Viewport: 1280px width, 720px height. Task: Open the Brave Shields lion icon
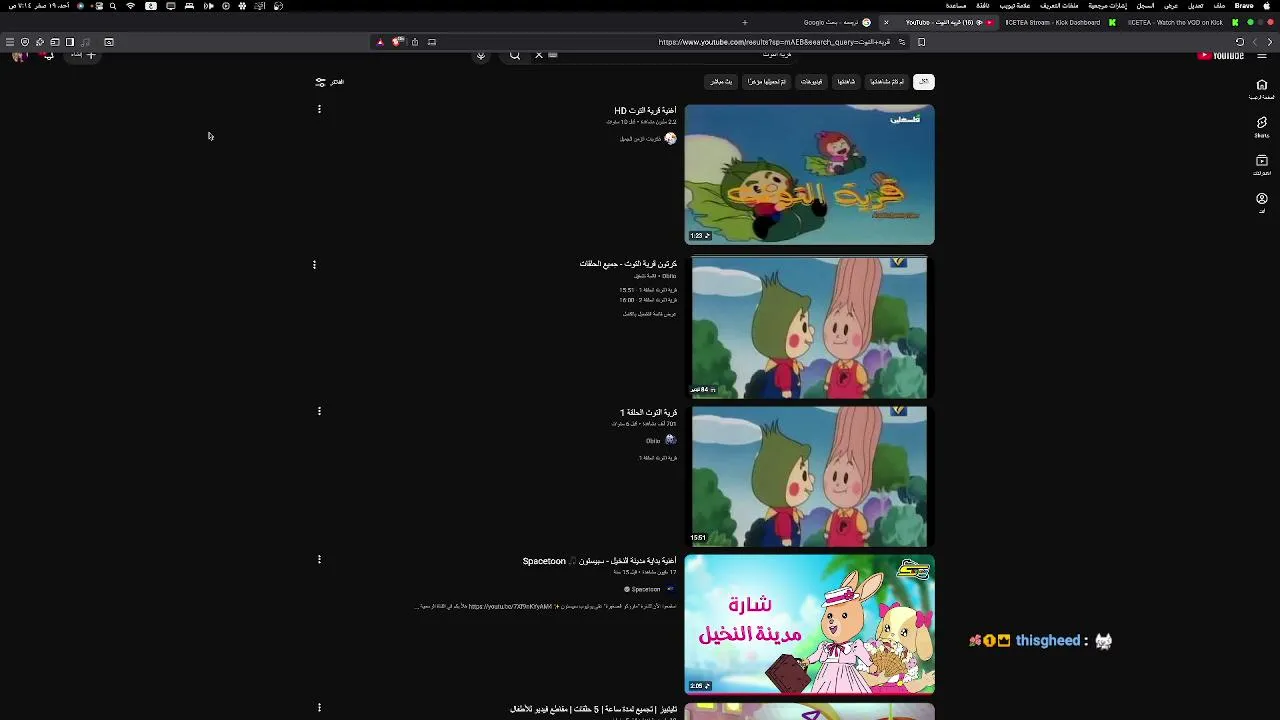click(398, 42)
